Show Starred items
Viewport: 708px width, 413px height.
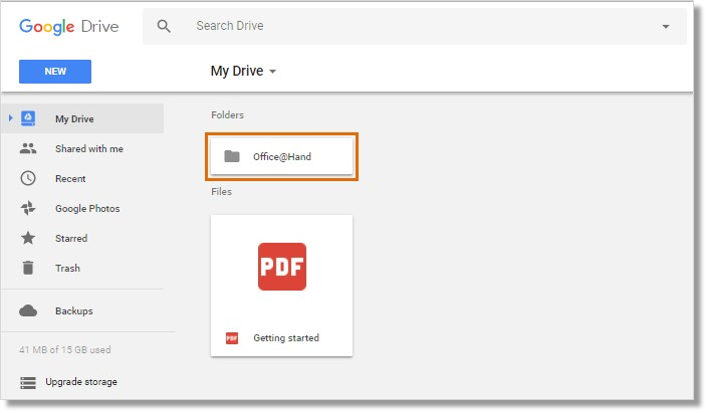71,238
